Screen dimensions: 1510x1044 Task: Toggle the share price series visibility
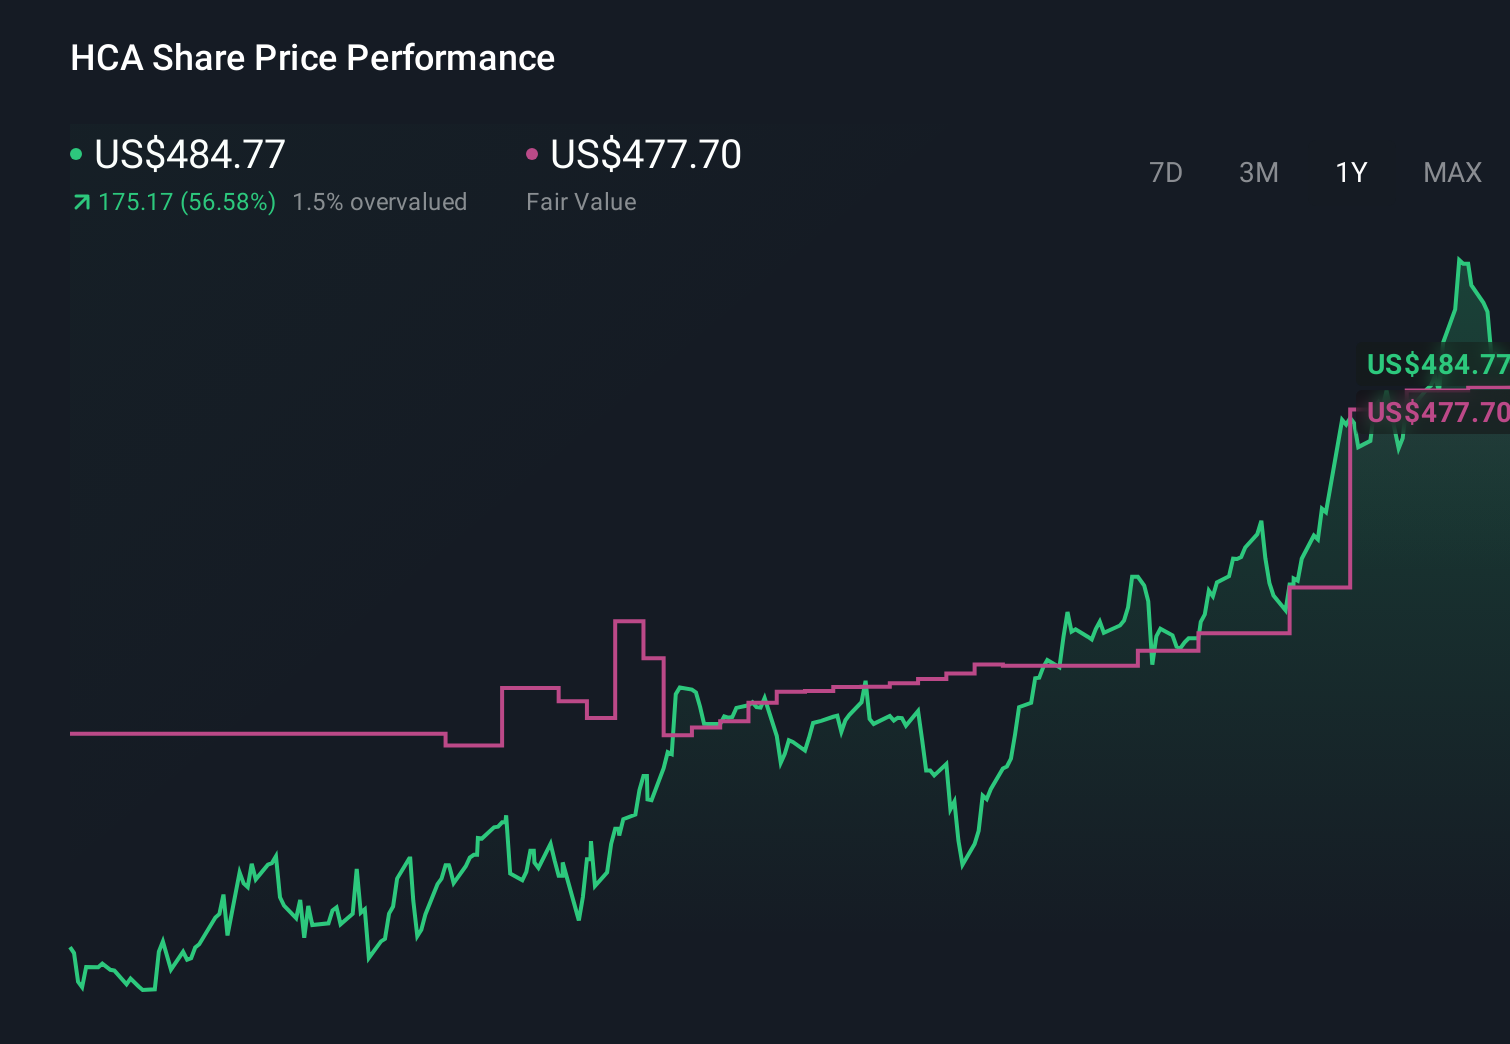click(77, 153)
